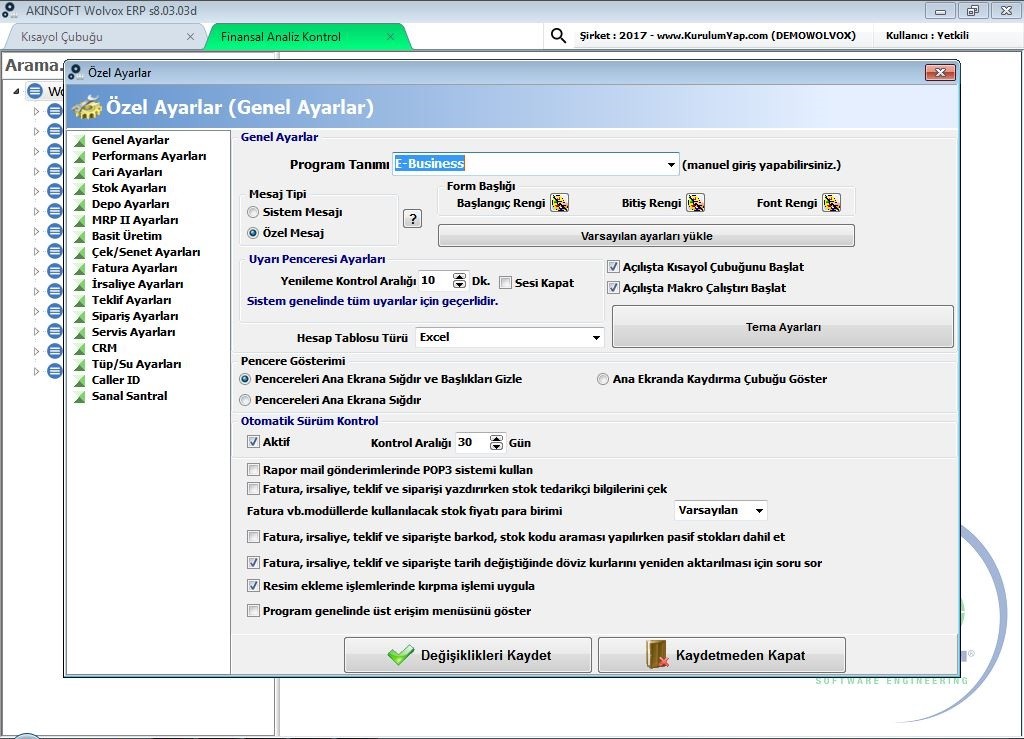Click the green icon beside Teklif Ayarları

[80, 300]
